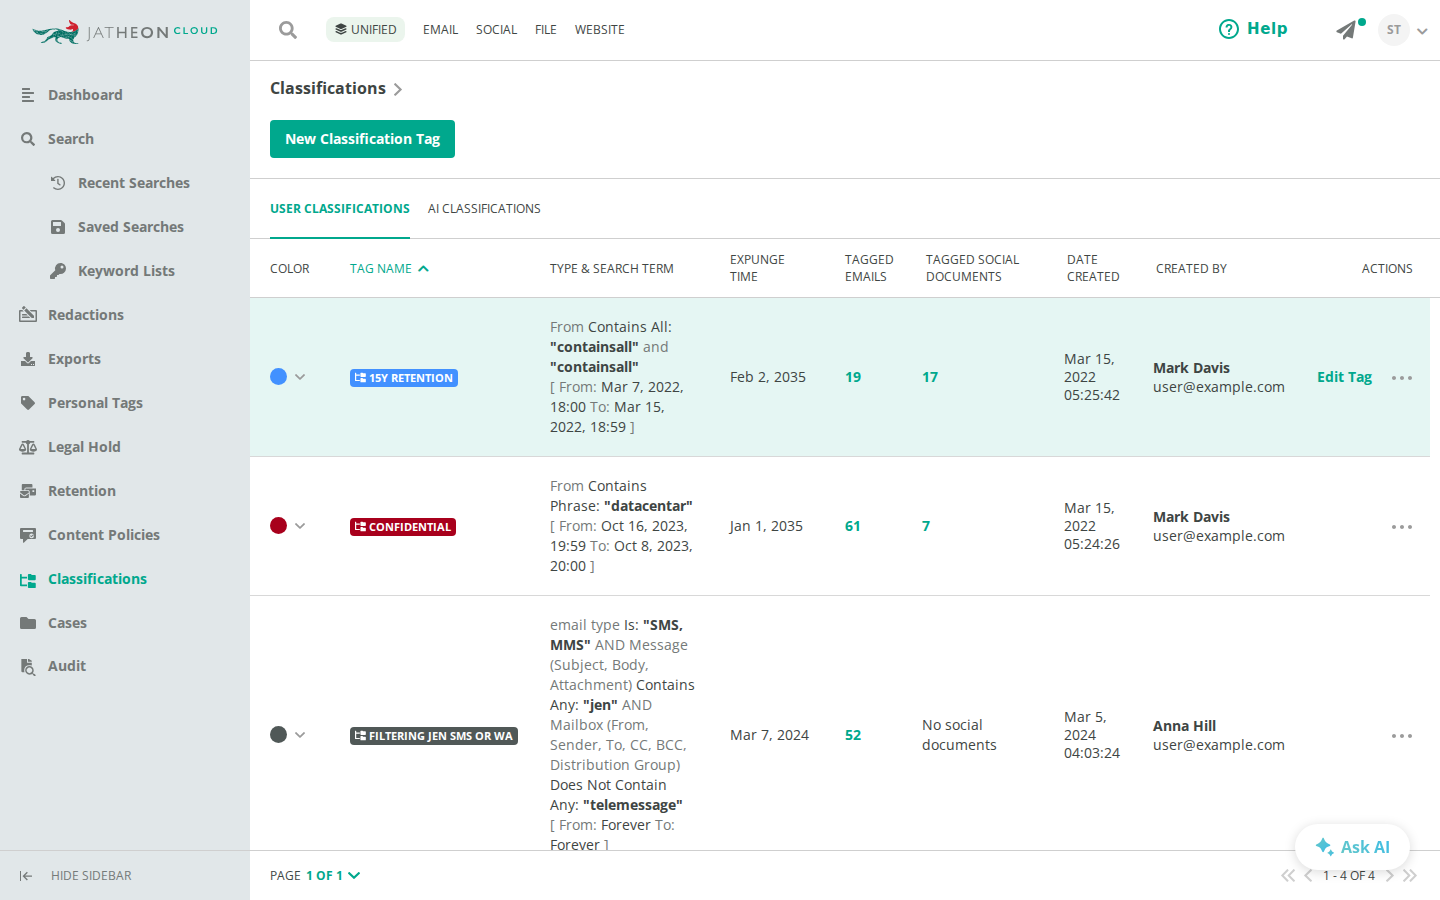Open actions menu for Filtering Jen SMS row

click(1402, 736)
